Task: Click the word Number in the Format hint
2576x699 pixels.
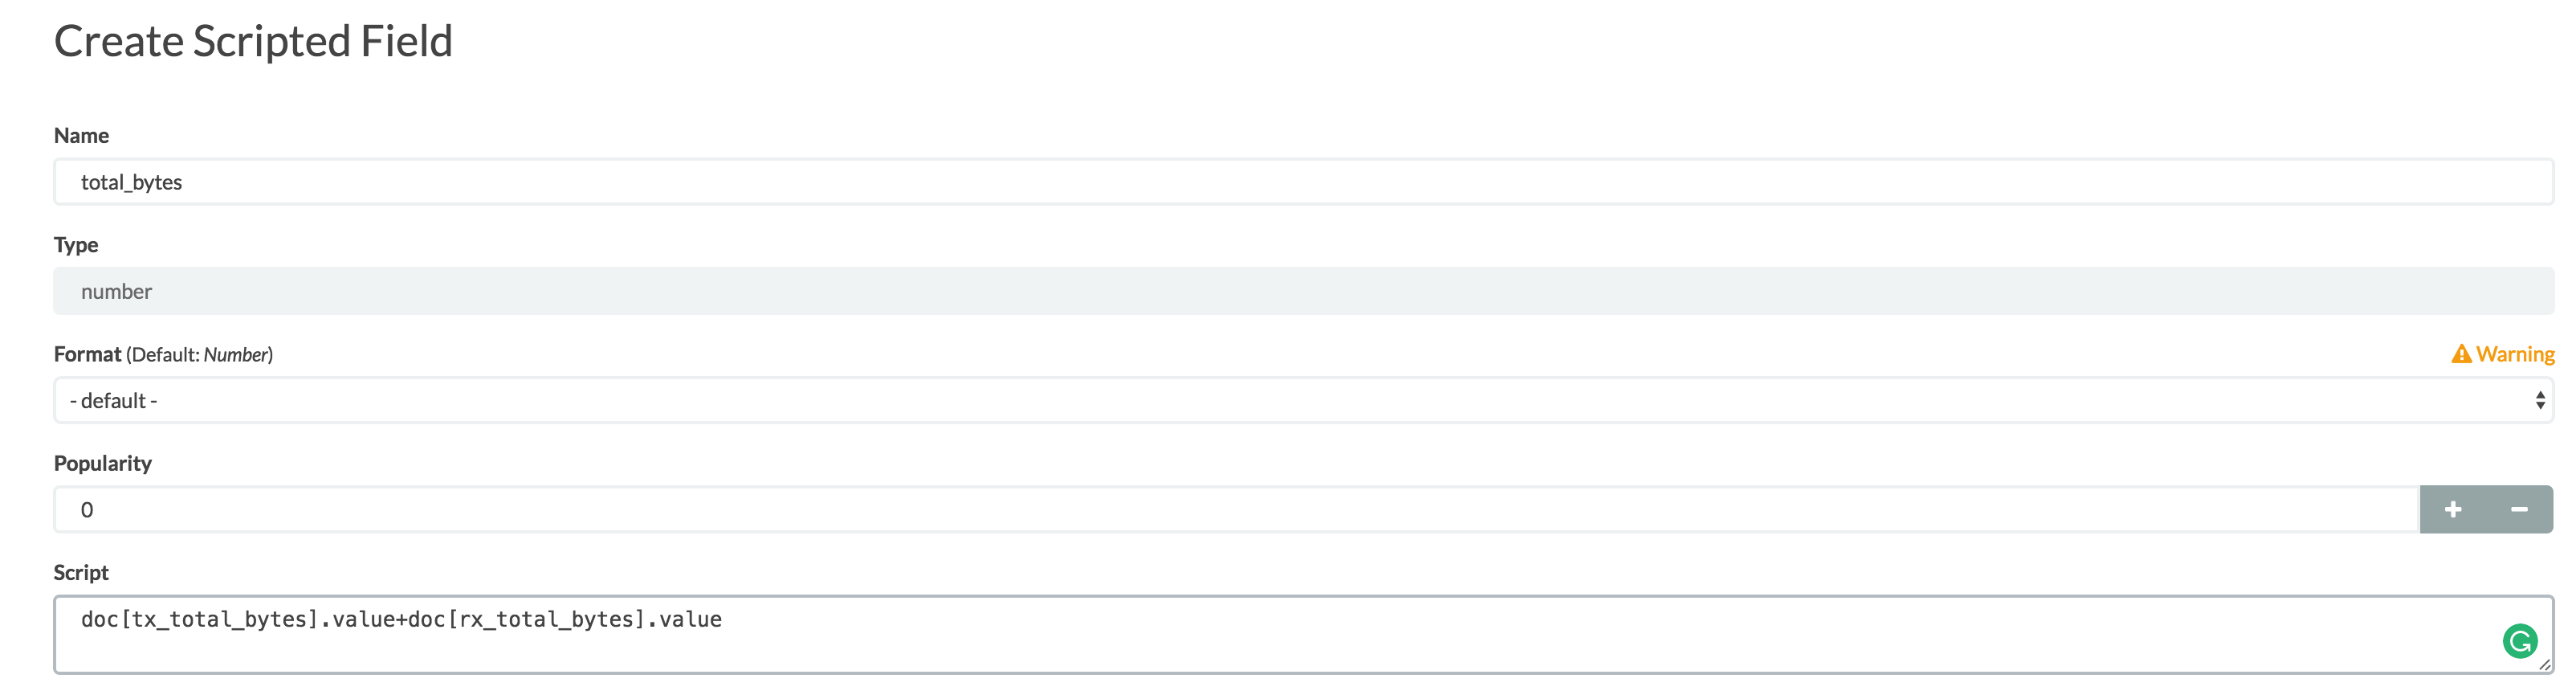Action: pyautogui.click(x=236, y=355)
